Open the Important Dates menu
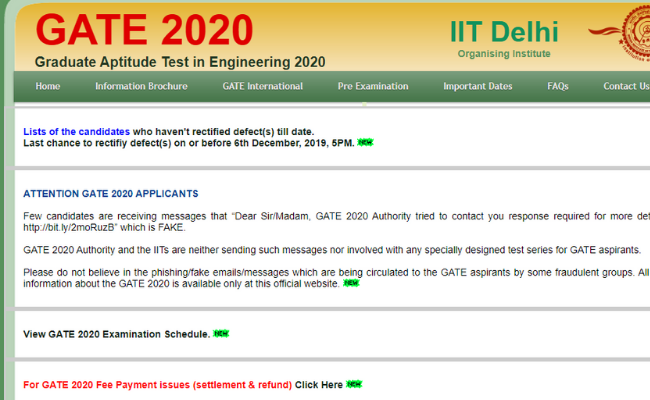This screenshot has width=650, height=400. pos(477,86)
